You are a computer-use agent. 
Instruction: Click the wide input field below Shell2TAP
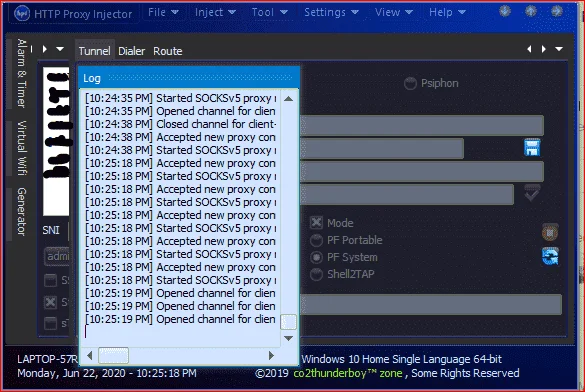pyautogui.click(x=431, y=304)
